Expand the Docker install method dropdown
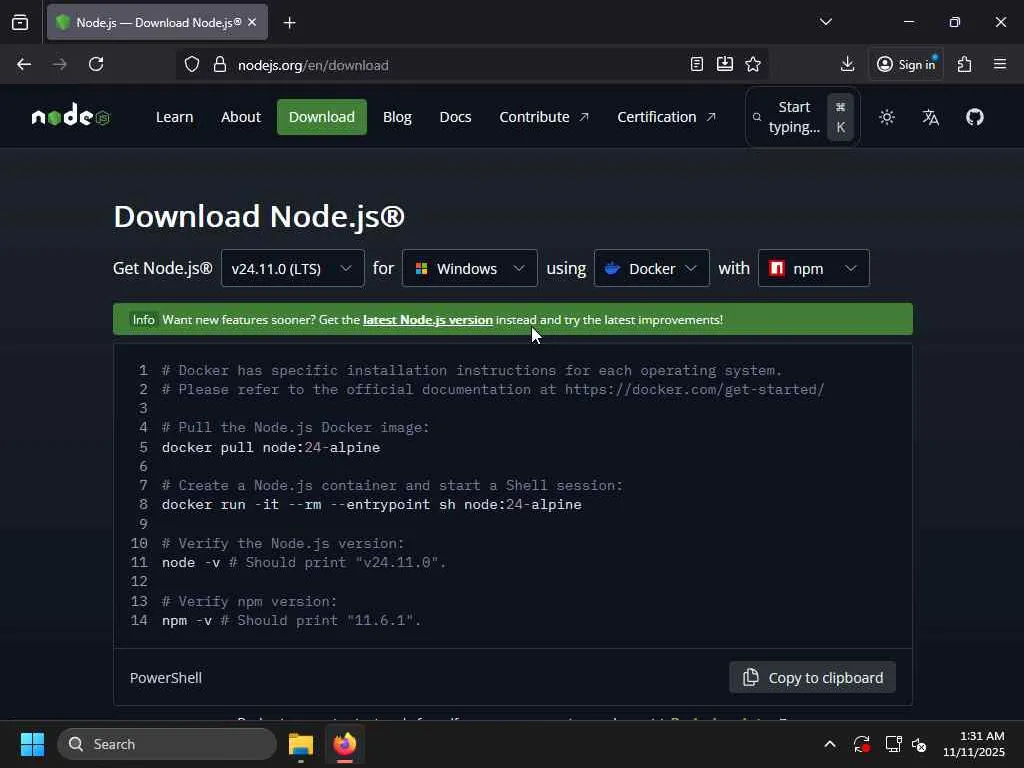The width and height of the screenshot is (1024, 768). 652,268
